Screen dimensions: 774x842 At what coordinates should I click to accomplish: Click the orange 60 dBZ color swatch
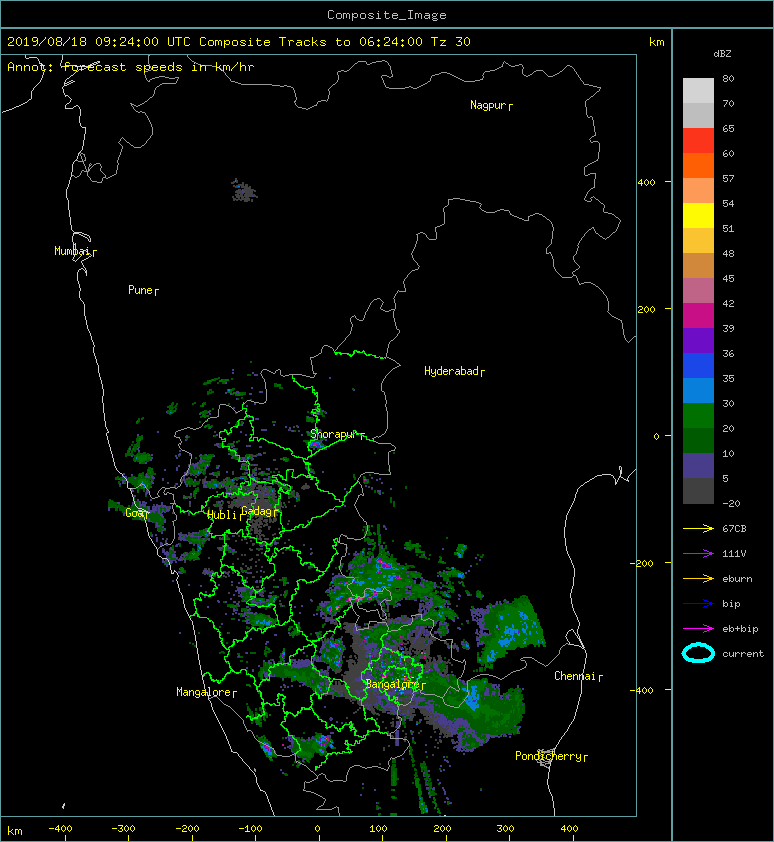click(698, 165)
